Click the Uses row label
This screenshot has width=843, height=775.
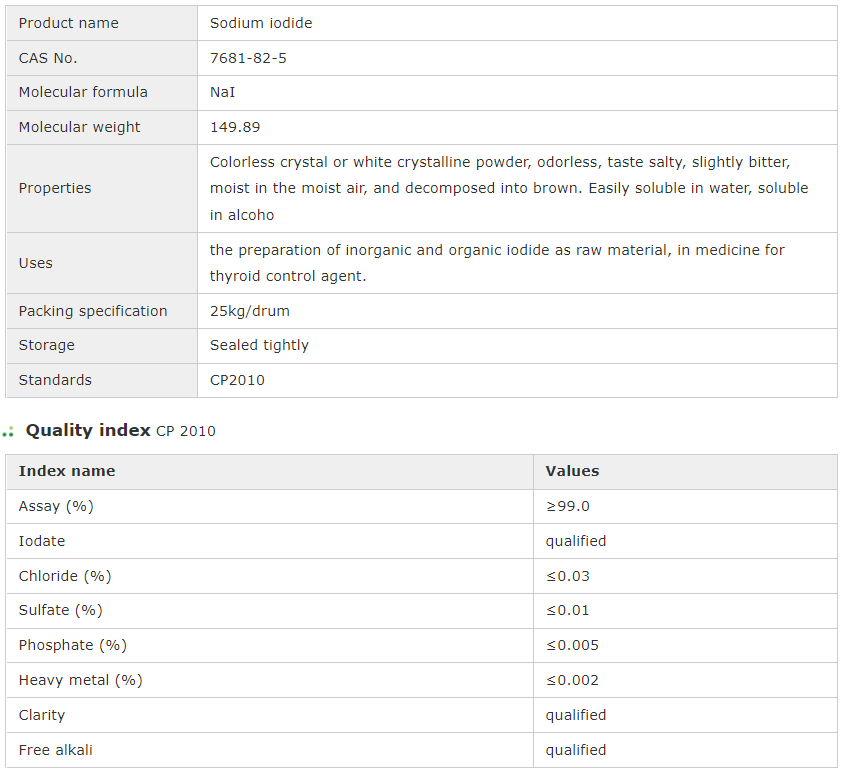coord(36,263)
